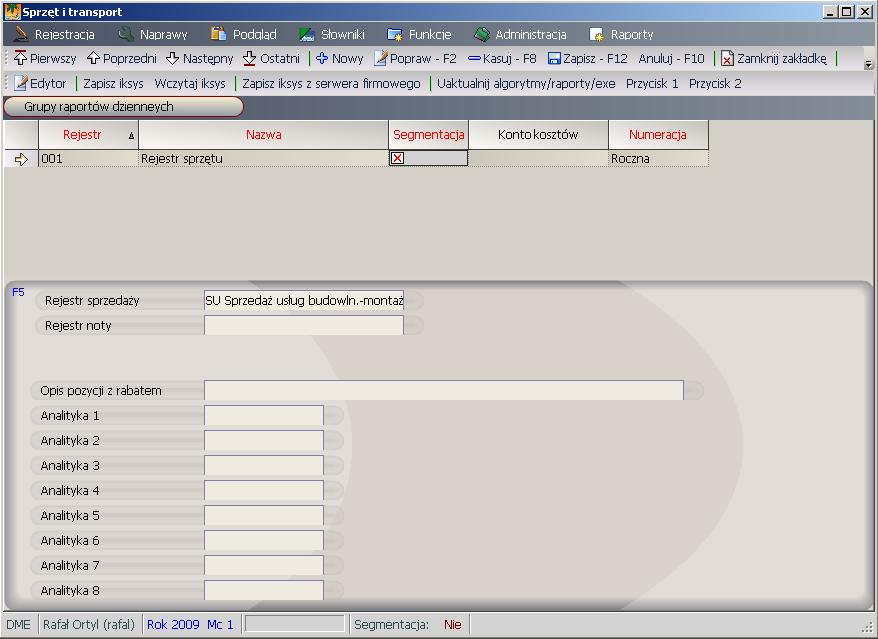
Task: Go to first record with Pierwszy
Action: pyautogui.click(x=45, y=59)
